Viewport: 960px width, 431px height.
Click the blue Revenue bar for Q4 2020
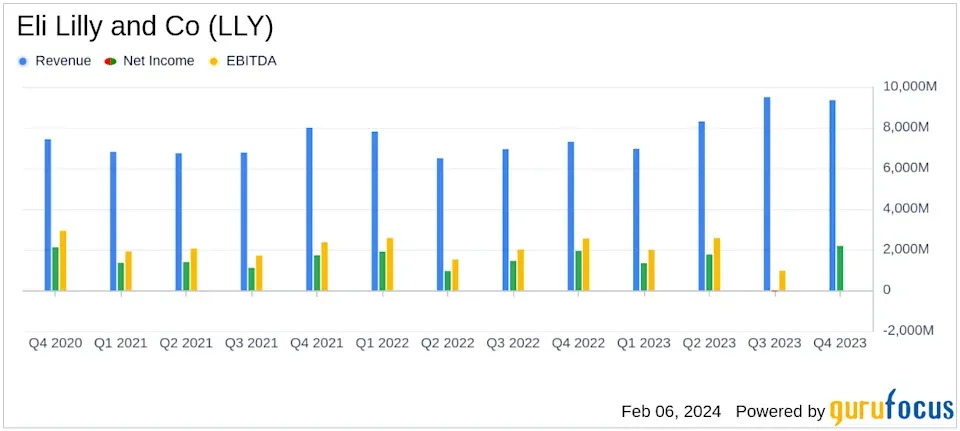(48, 215)
